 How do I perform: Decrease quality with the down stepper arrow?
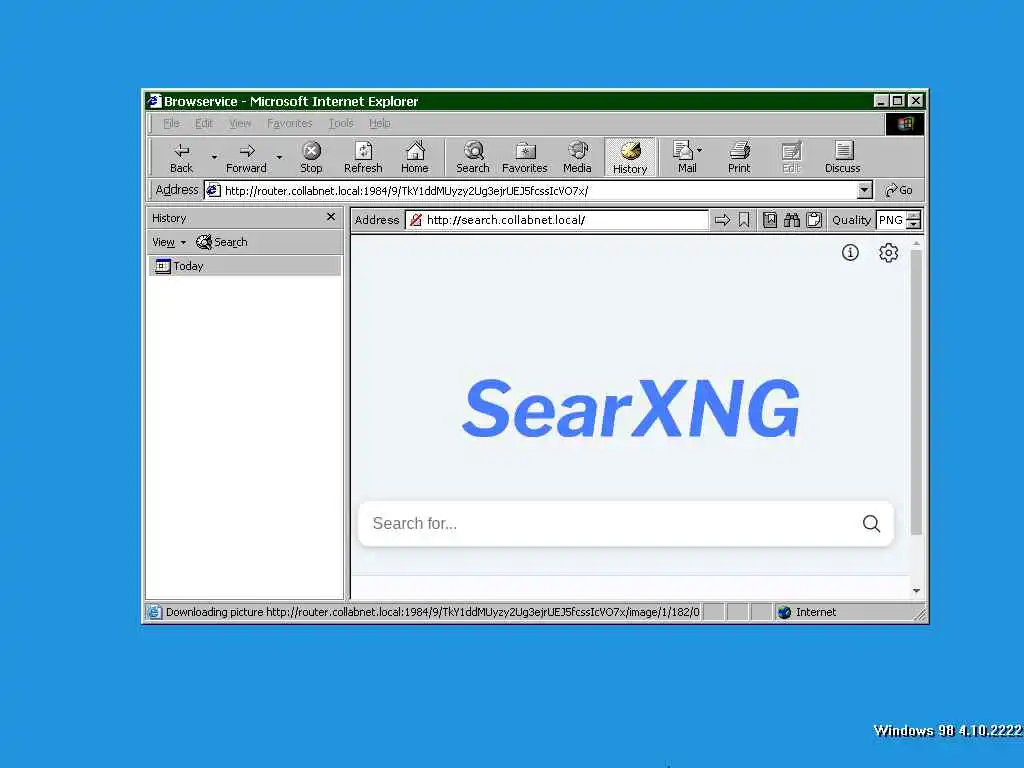pos(914,225)
